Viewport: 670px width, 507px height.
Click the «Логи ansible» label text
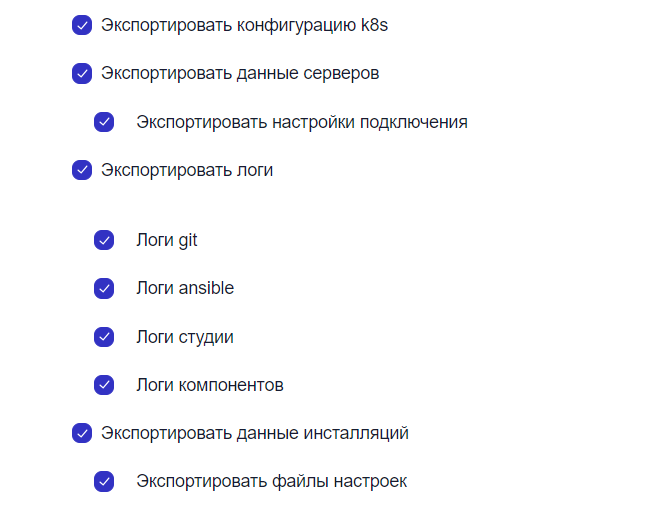185,288
